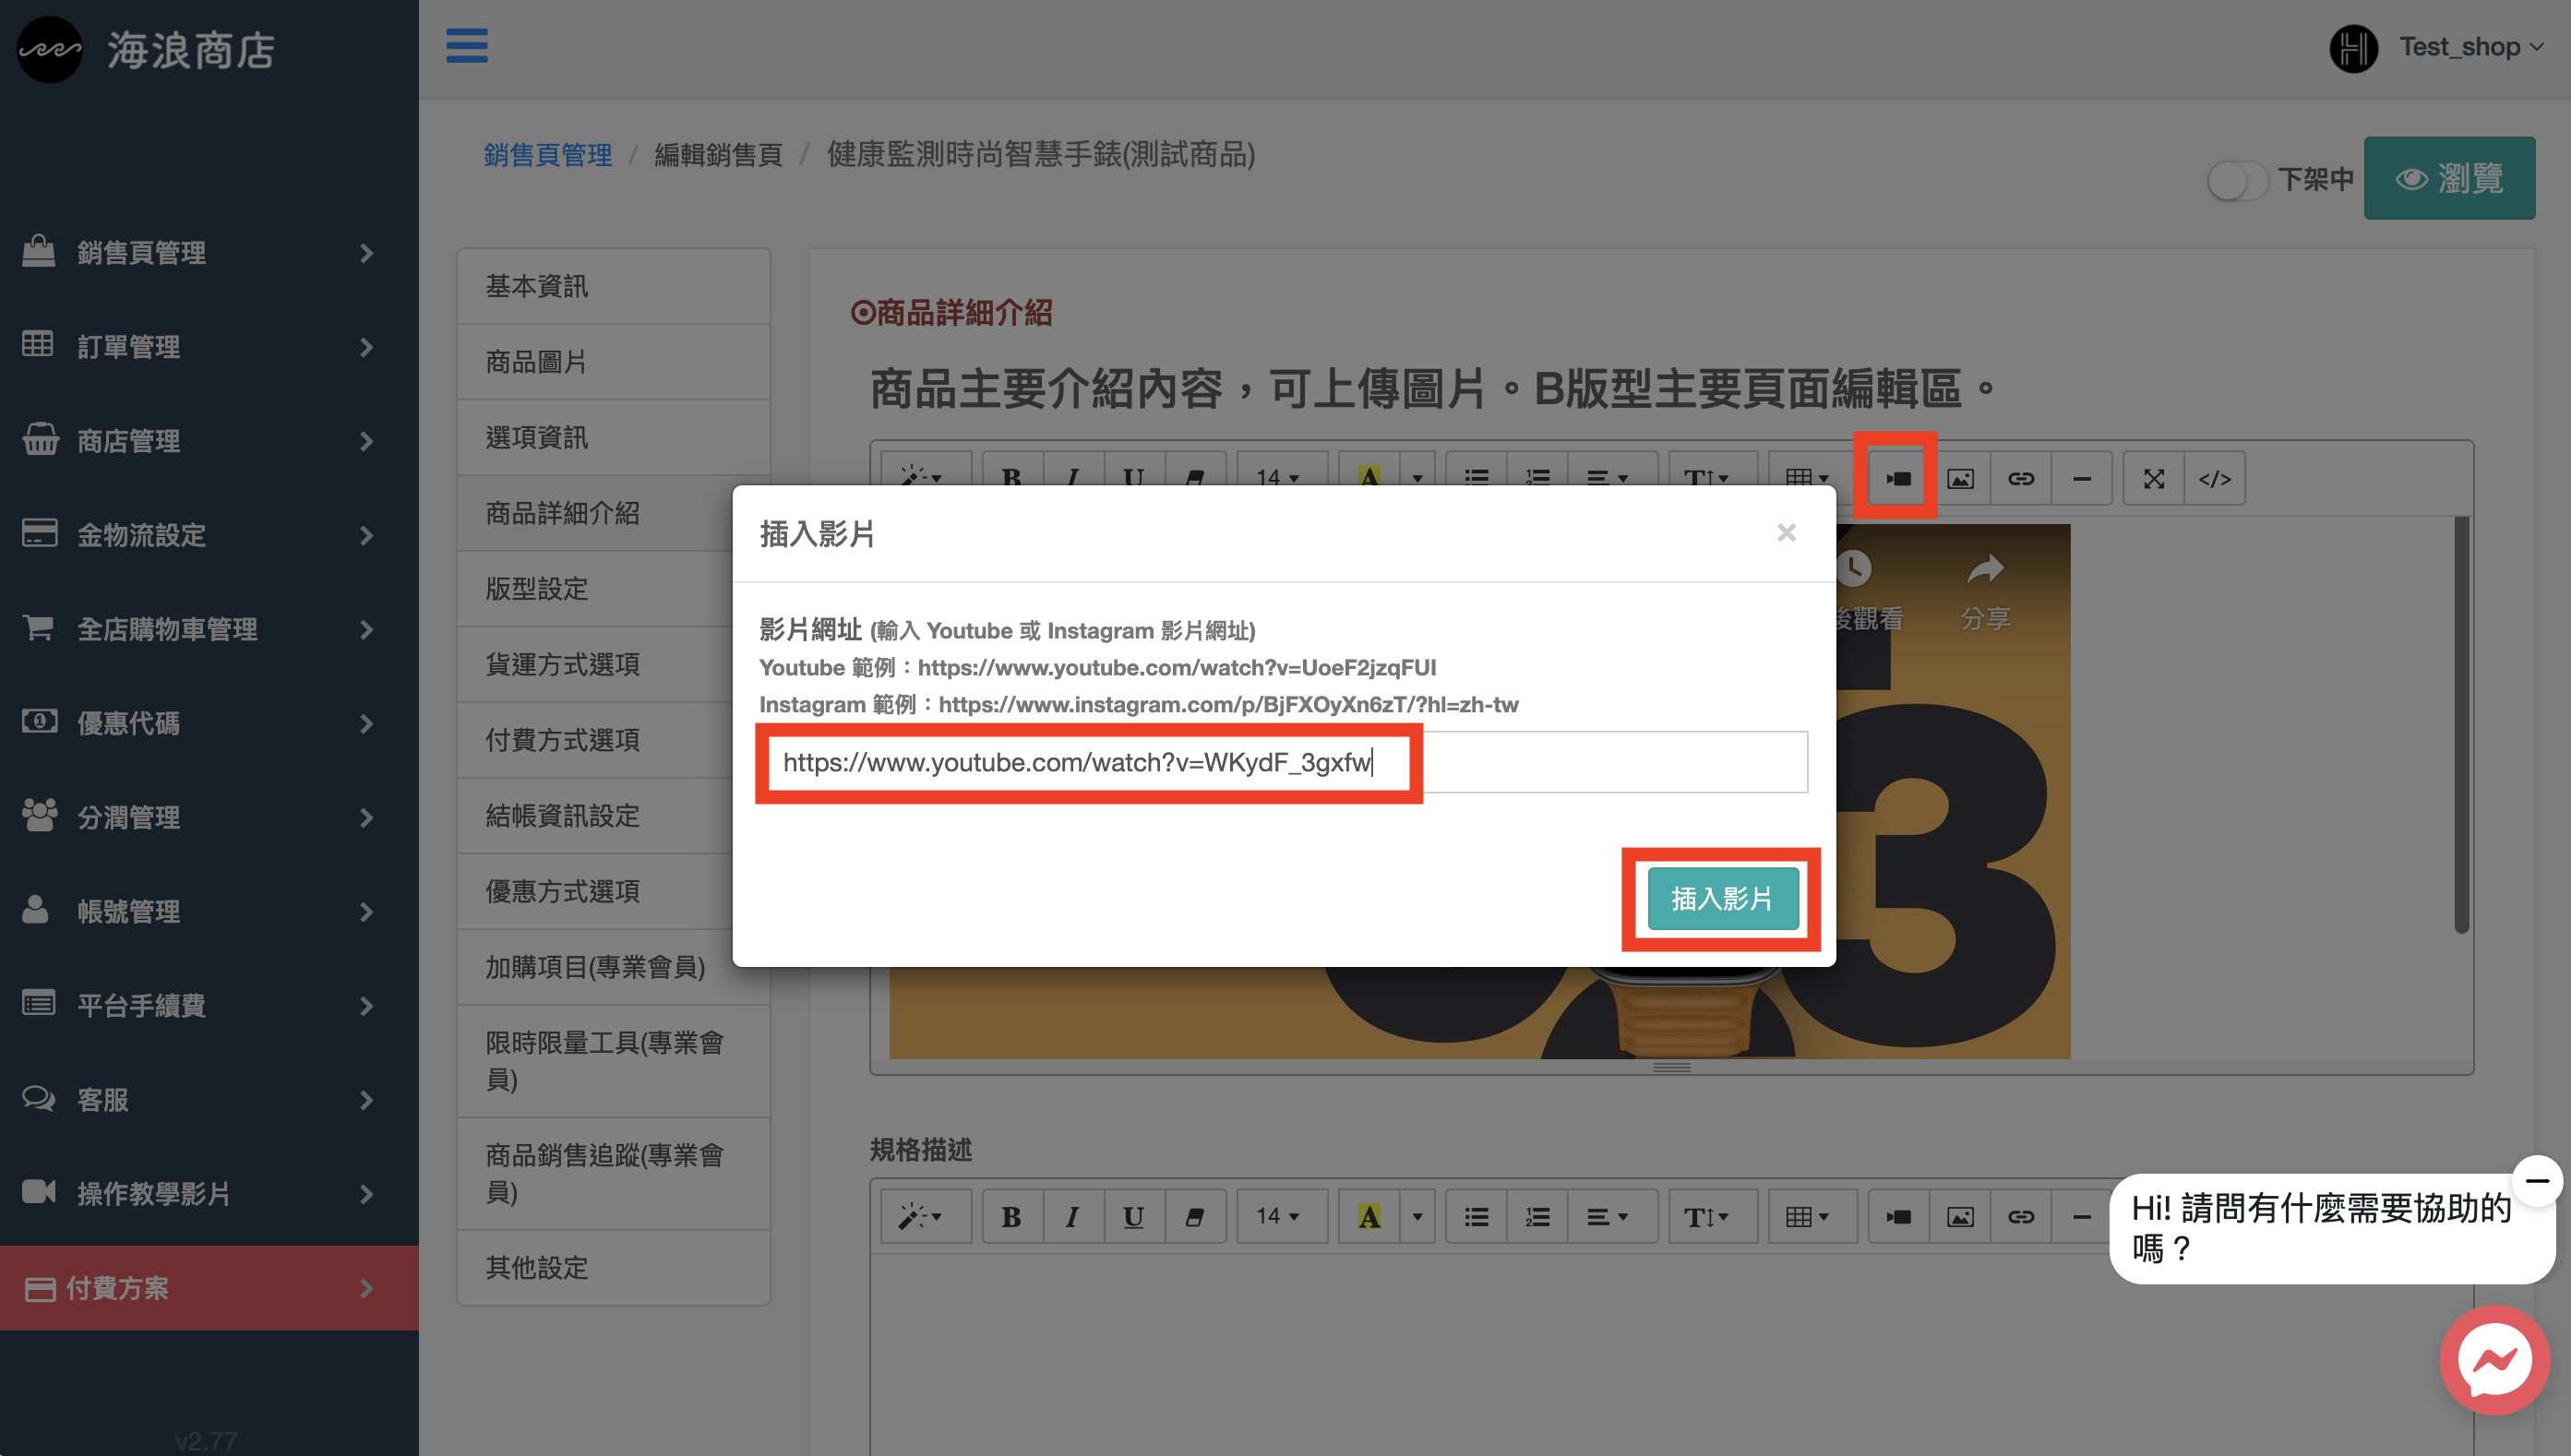This screenshot has width=2571, height=1456.
Task: Select 貨運方式選項 tab
Action: 596,665
